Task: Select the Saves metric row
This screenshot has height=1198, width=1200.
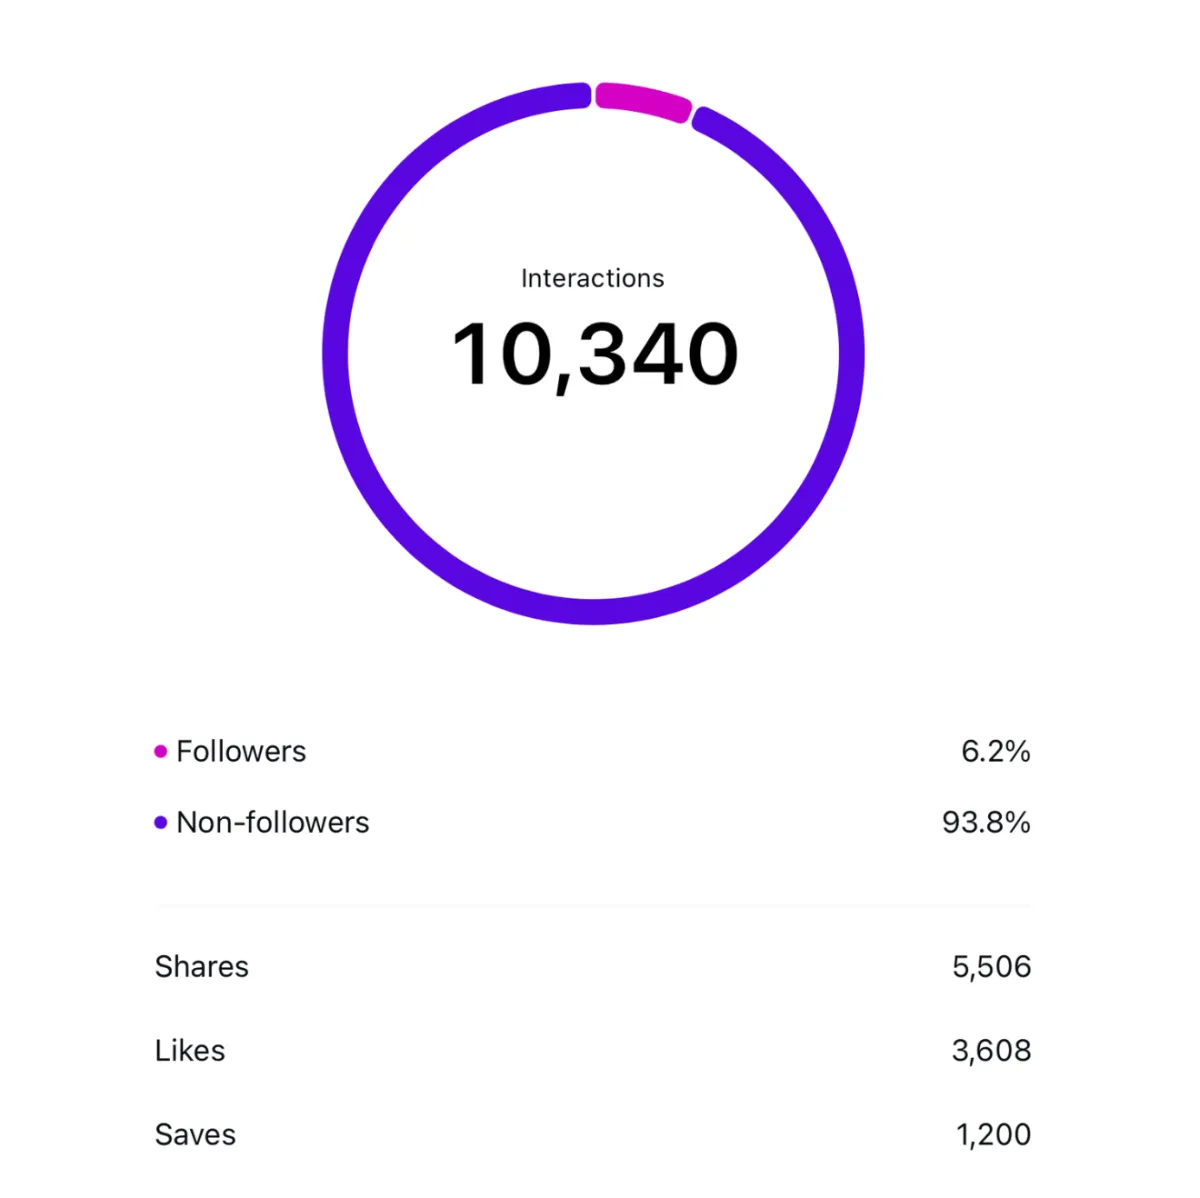Action: [x=592, y=1134]
